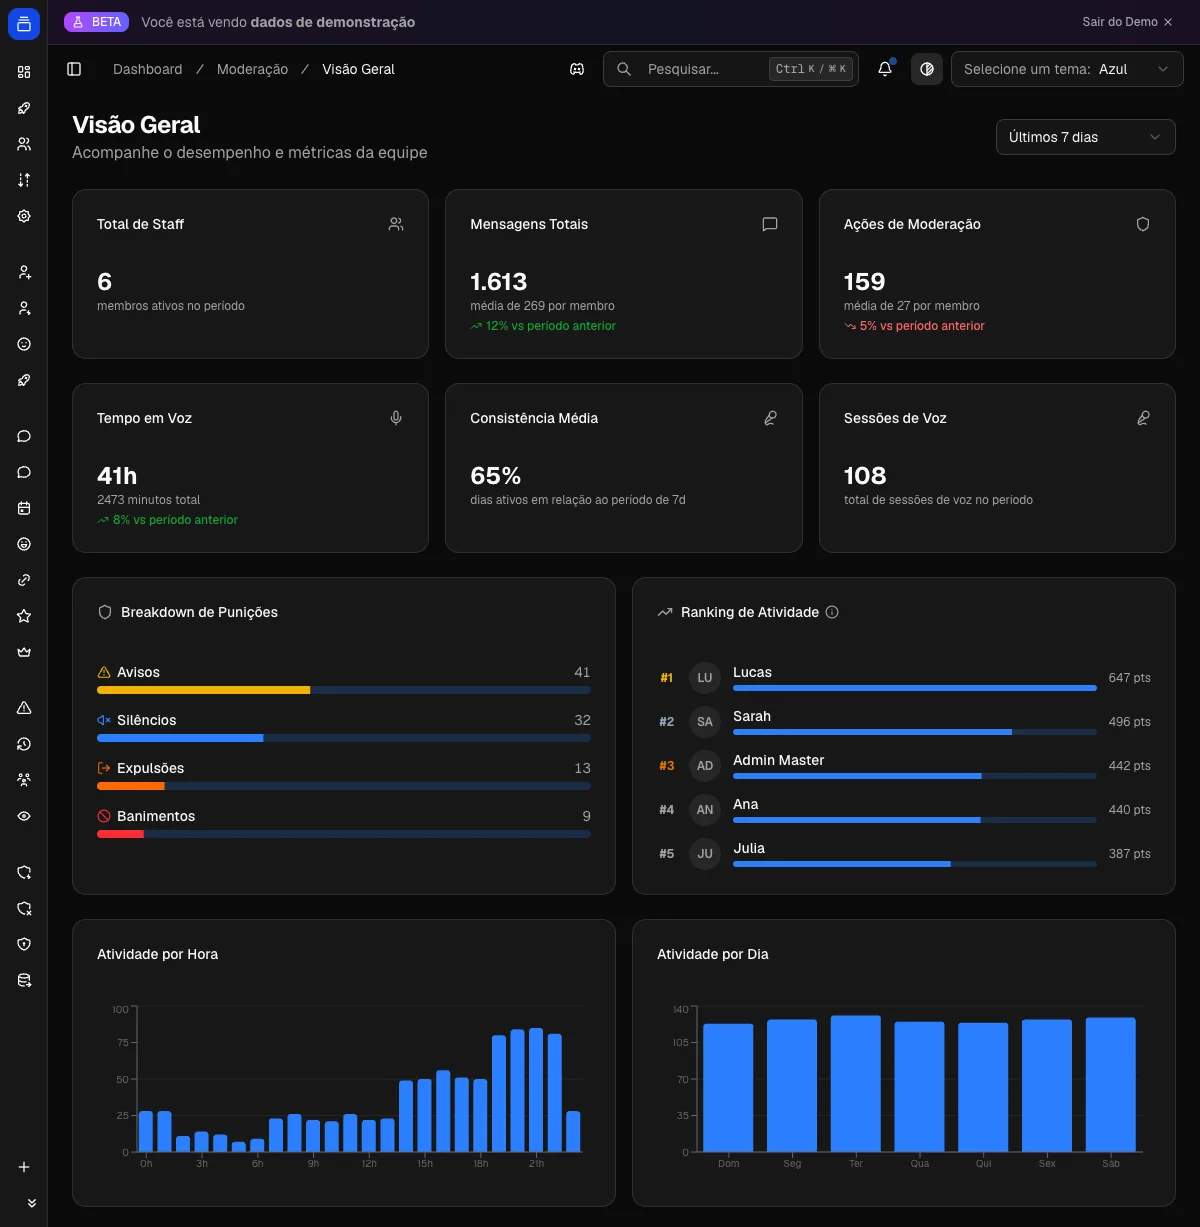Click the 108 voice sessions value

click(x=865, y=476)
